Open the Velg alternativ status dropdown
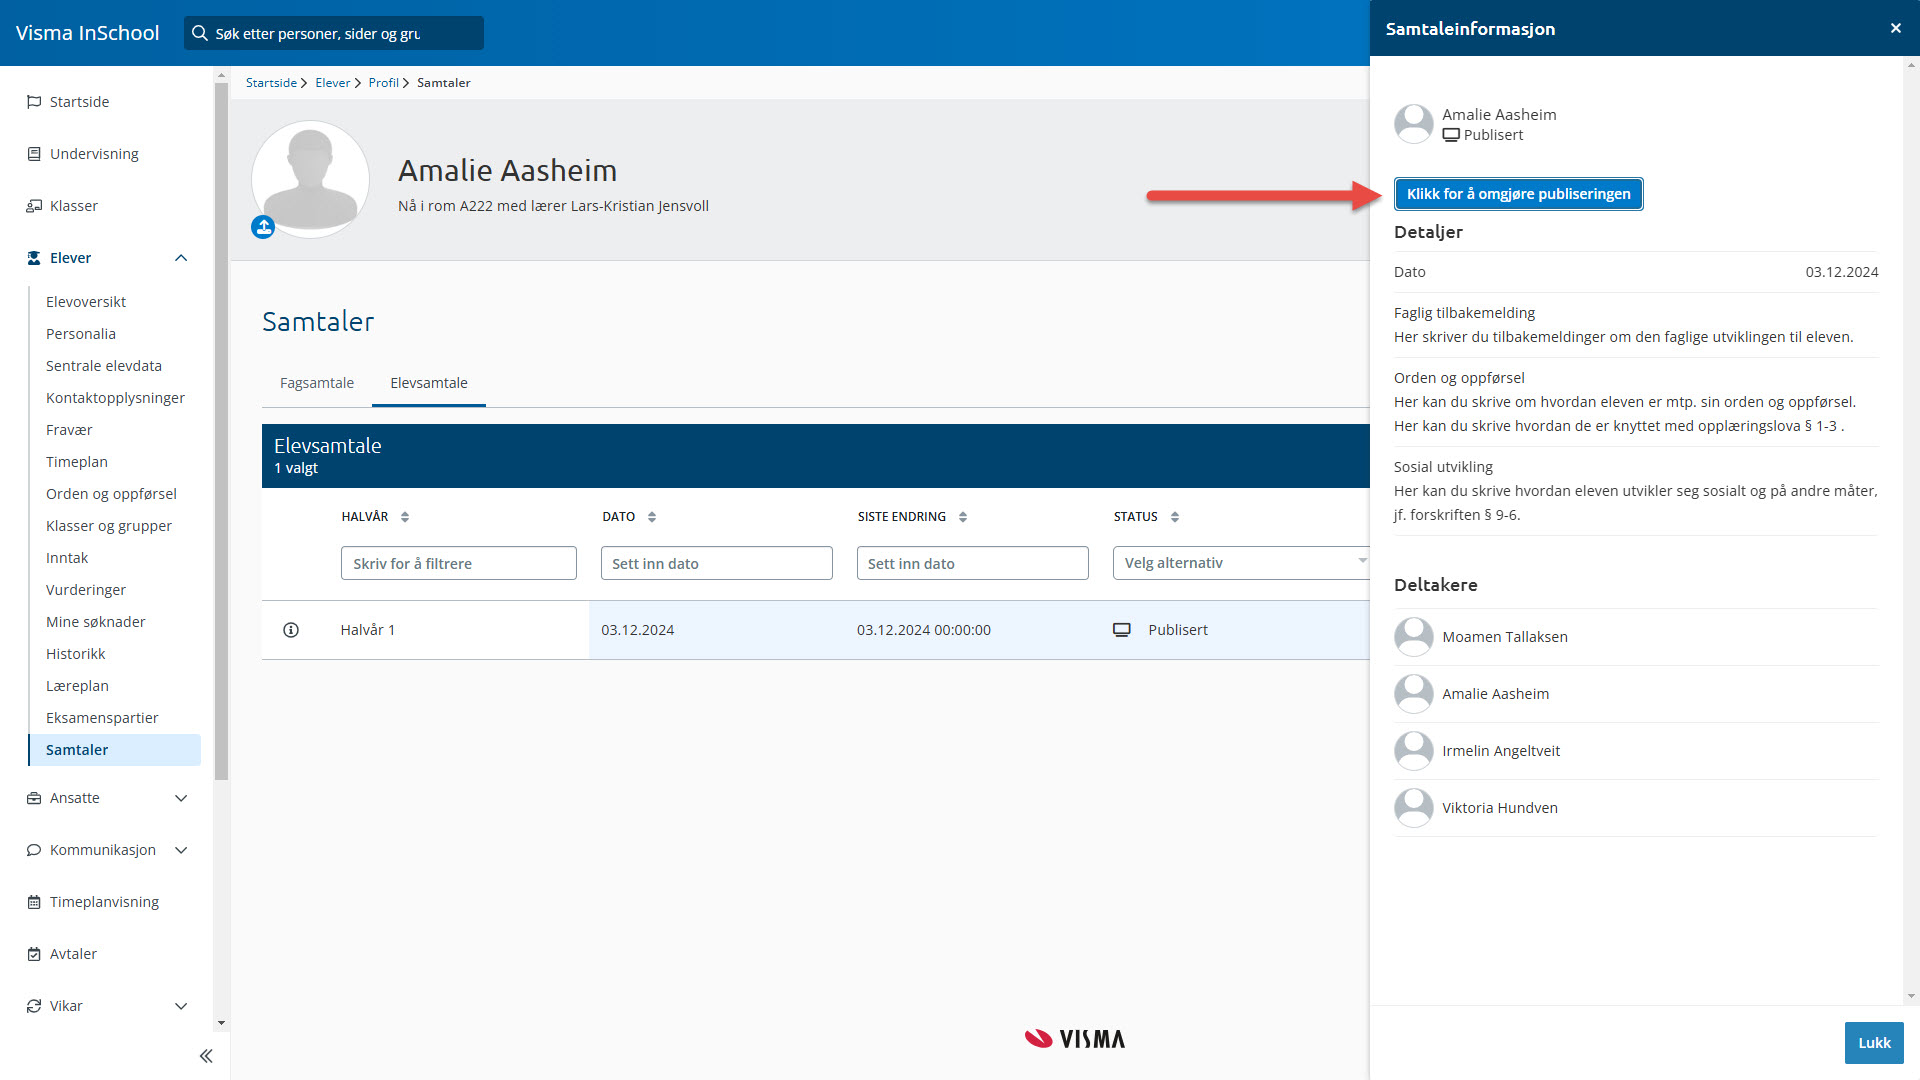The height and width of the screenshot is (1080, 1920). 1240,563
